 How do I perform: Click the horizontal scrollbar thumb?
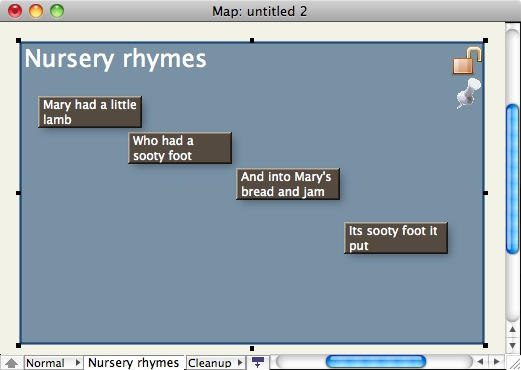coord(376,362)
